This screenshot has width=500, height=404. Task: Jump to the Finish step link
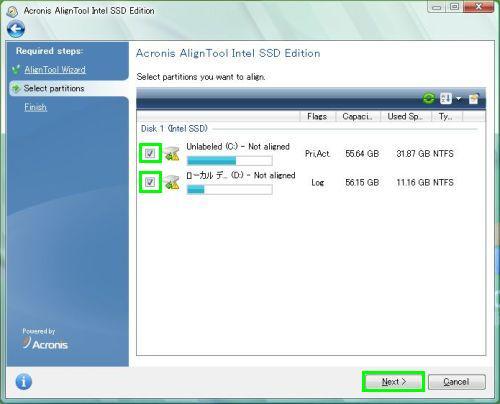[x=35, y=107]
